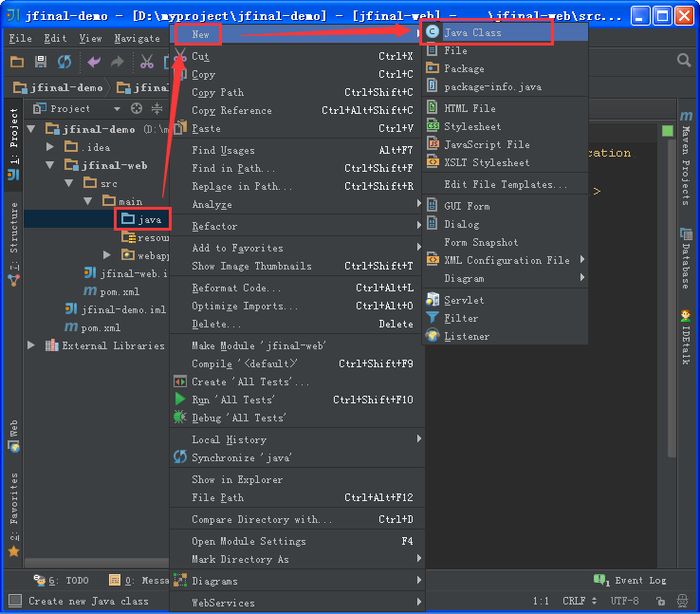Click the Save All toolbar icon
The image size is (700, 614).
(x=41, y=62)
